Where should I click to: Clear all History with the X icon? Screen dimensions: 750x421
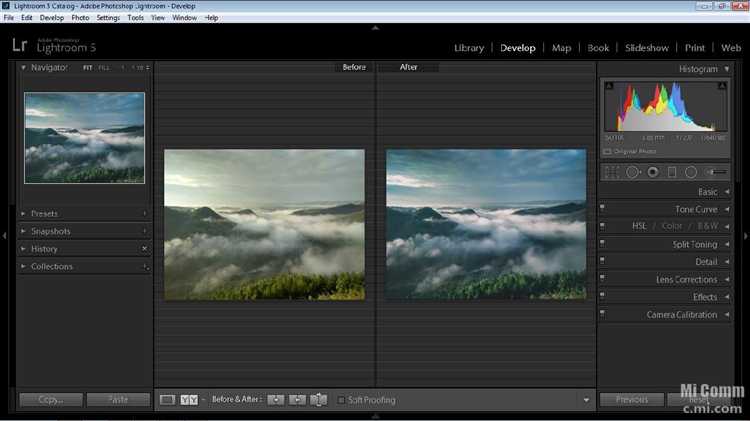point(144,249)
